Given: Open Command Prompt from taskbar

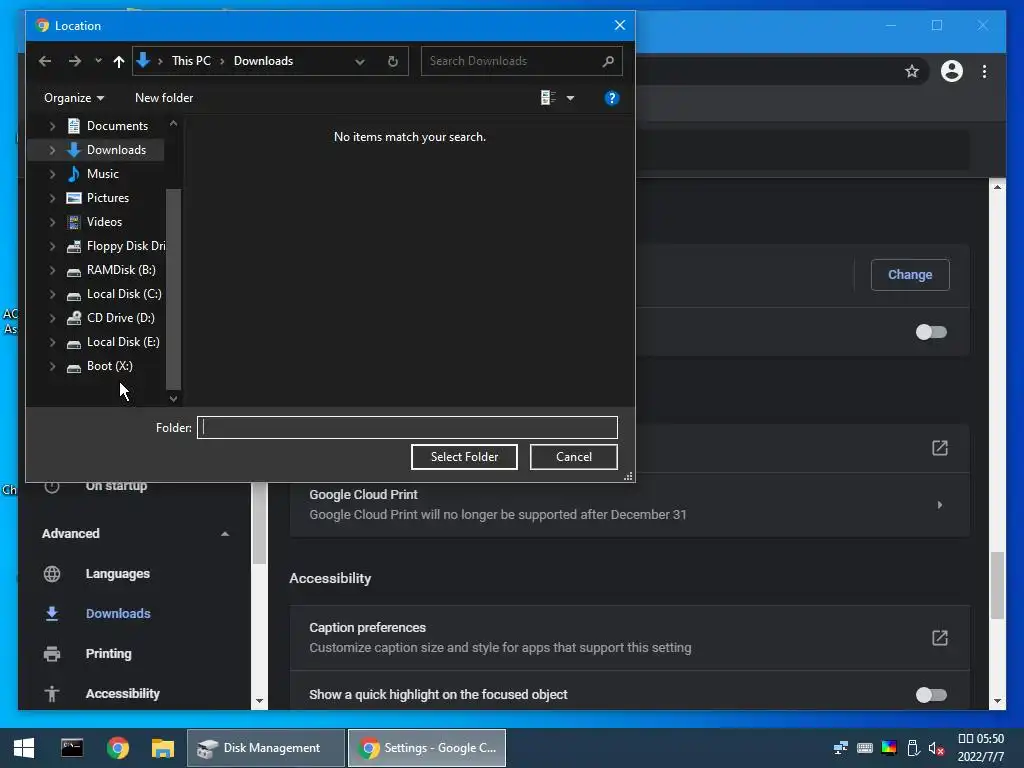Looking at the screenshot, I should pos(72,748).
